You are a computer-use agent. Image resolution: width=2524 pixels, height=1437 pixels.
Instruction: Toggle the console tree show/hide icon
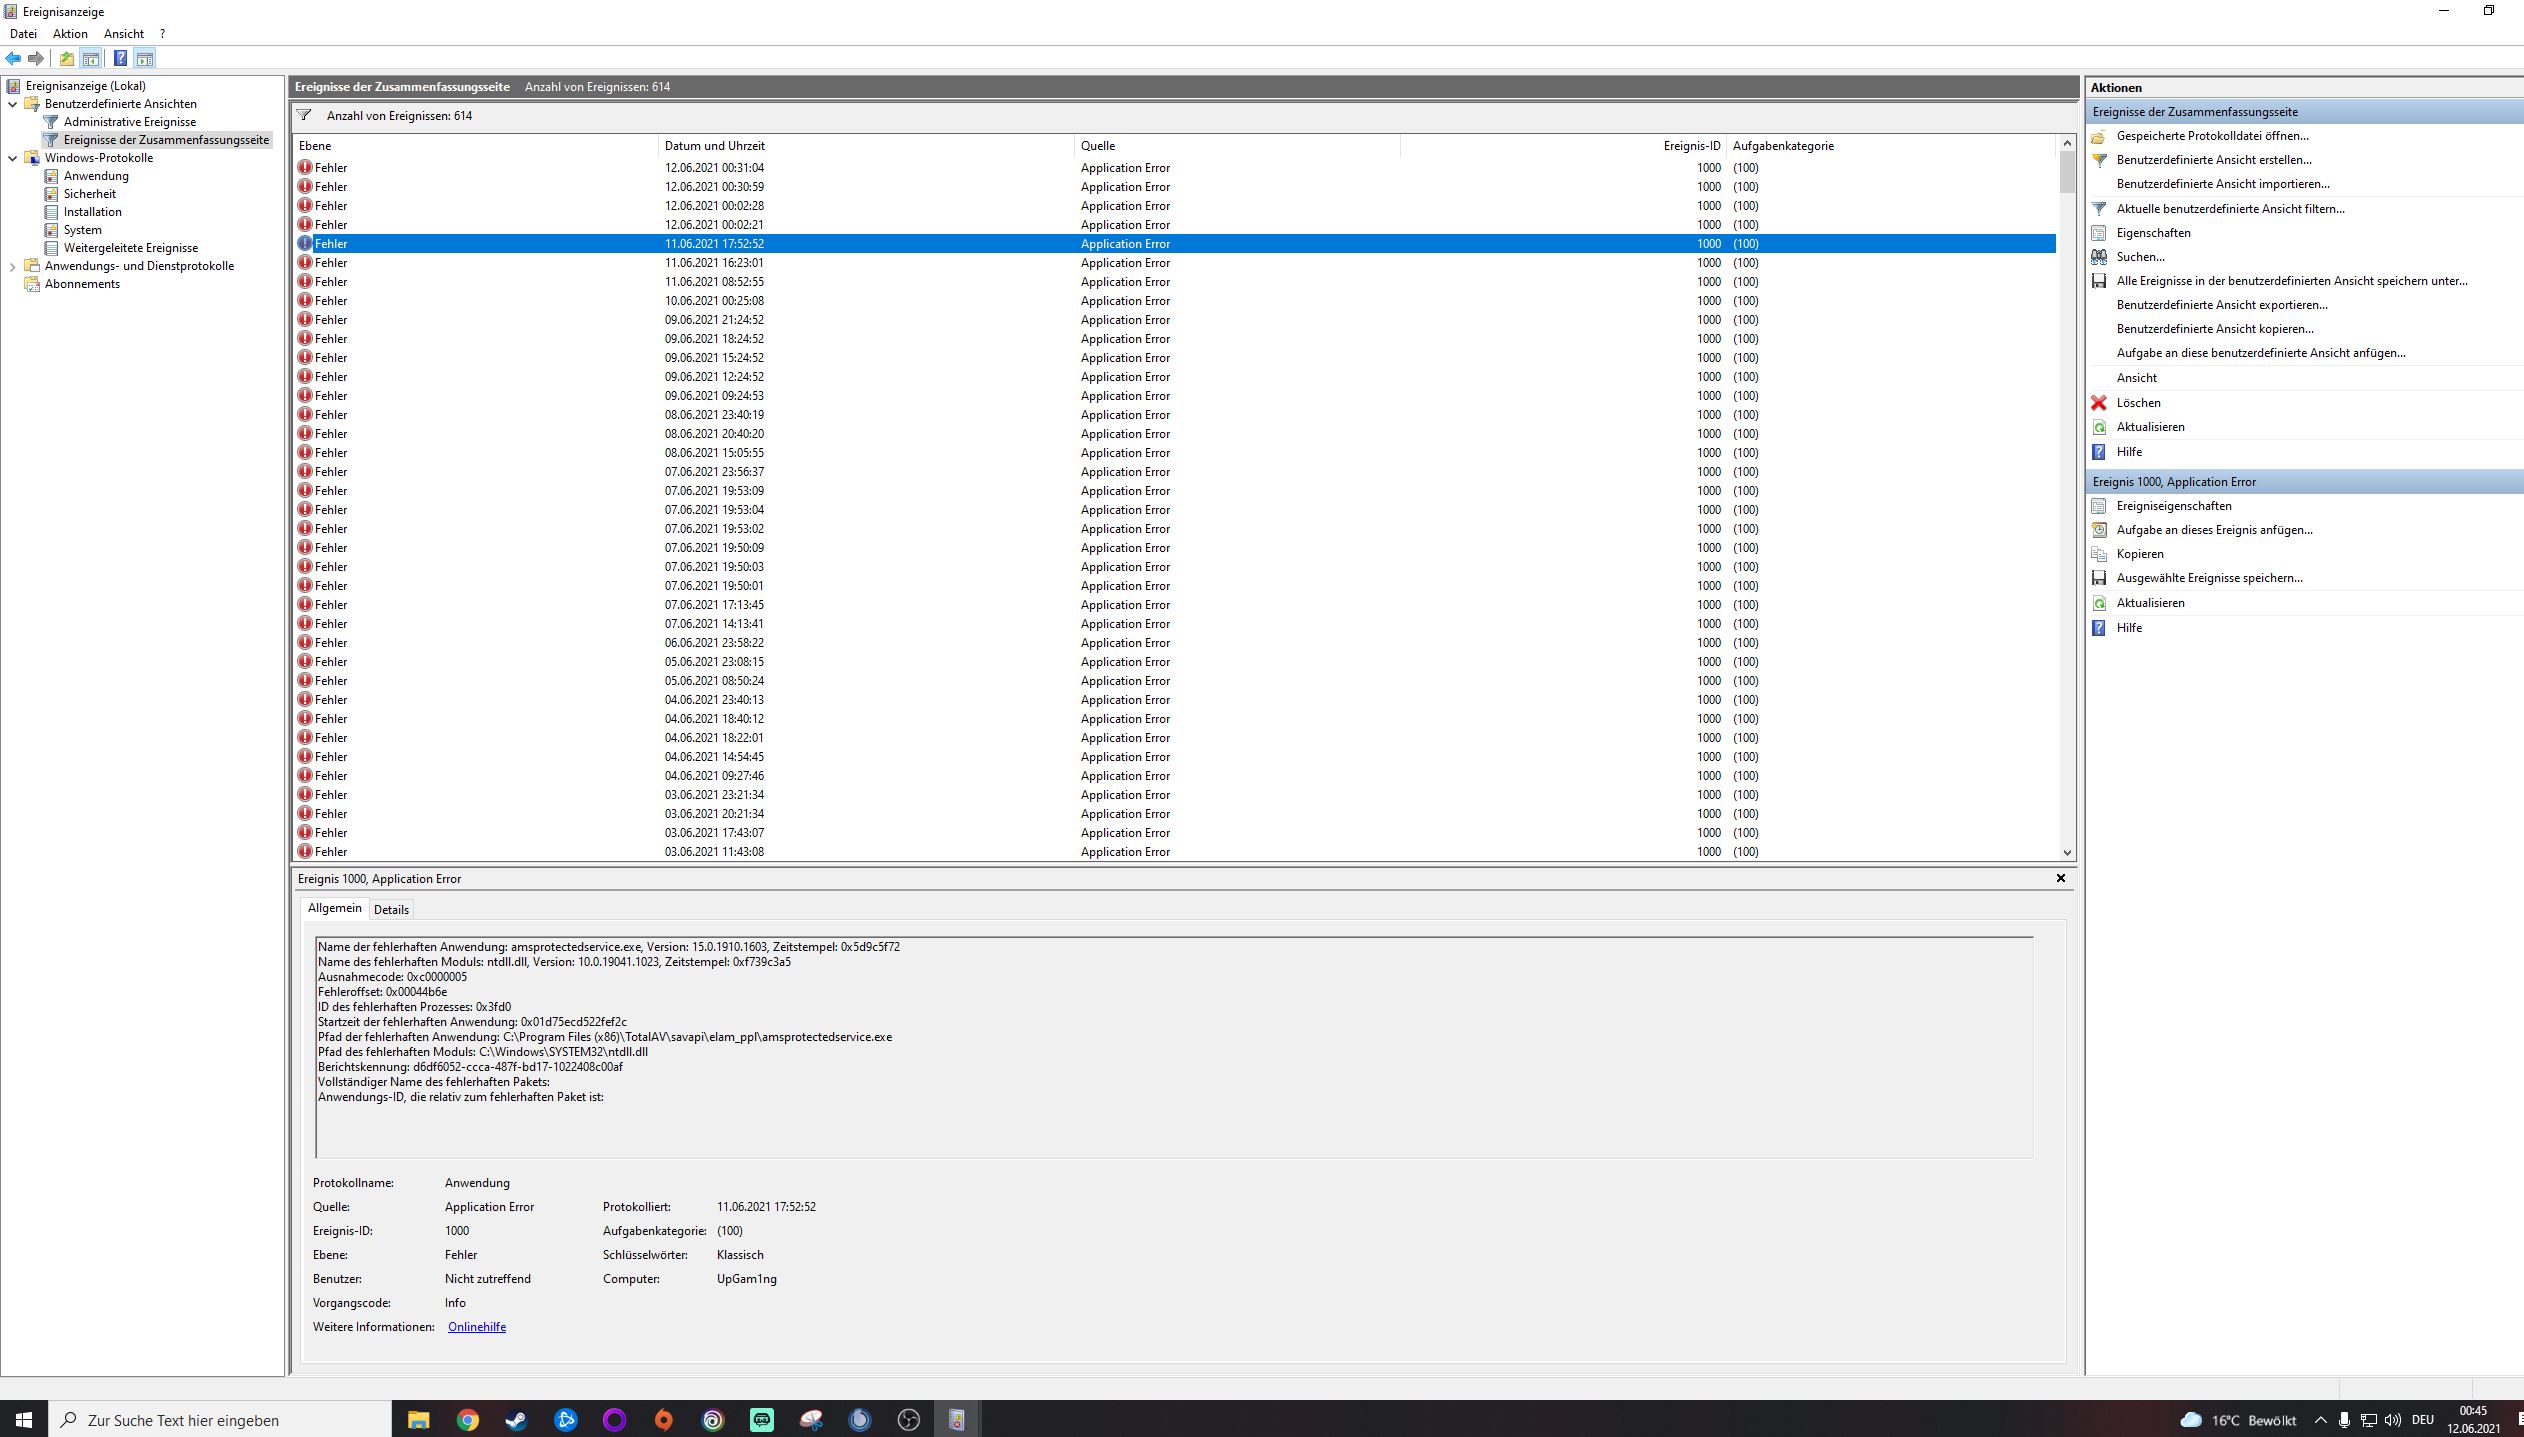point(91,58)
